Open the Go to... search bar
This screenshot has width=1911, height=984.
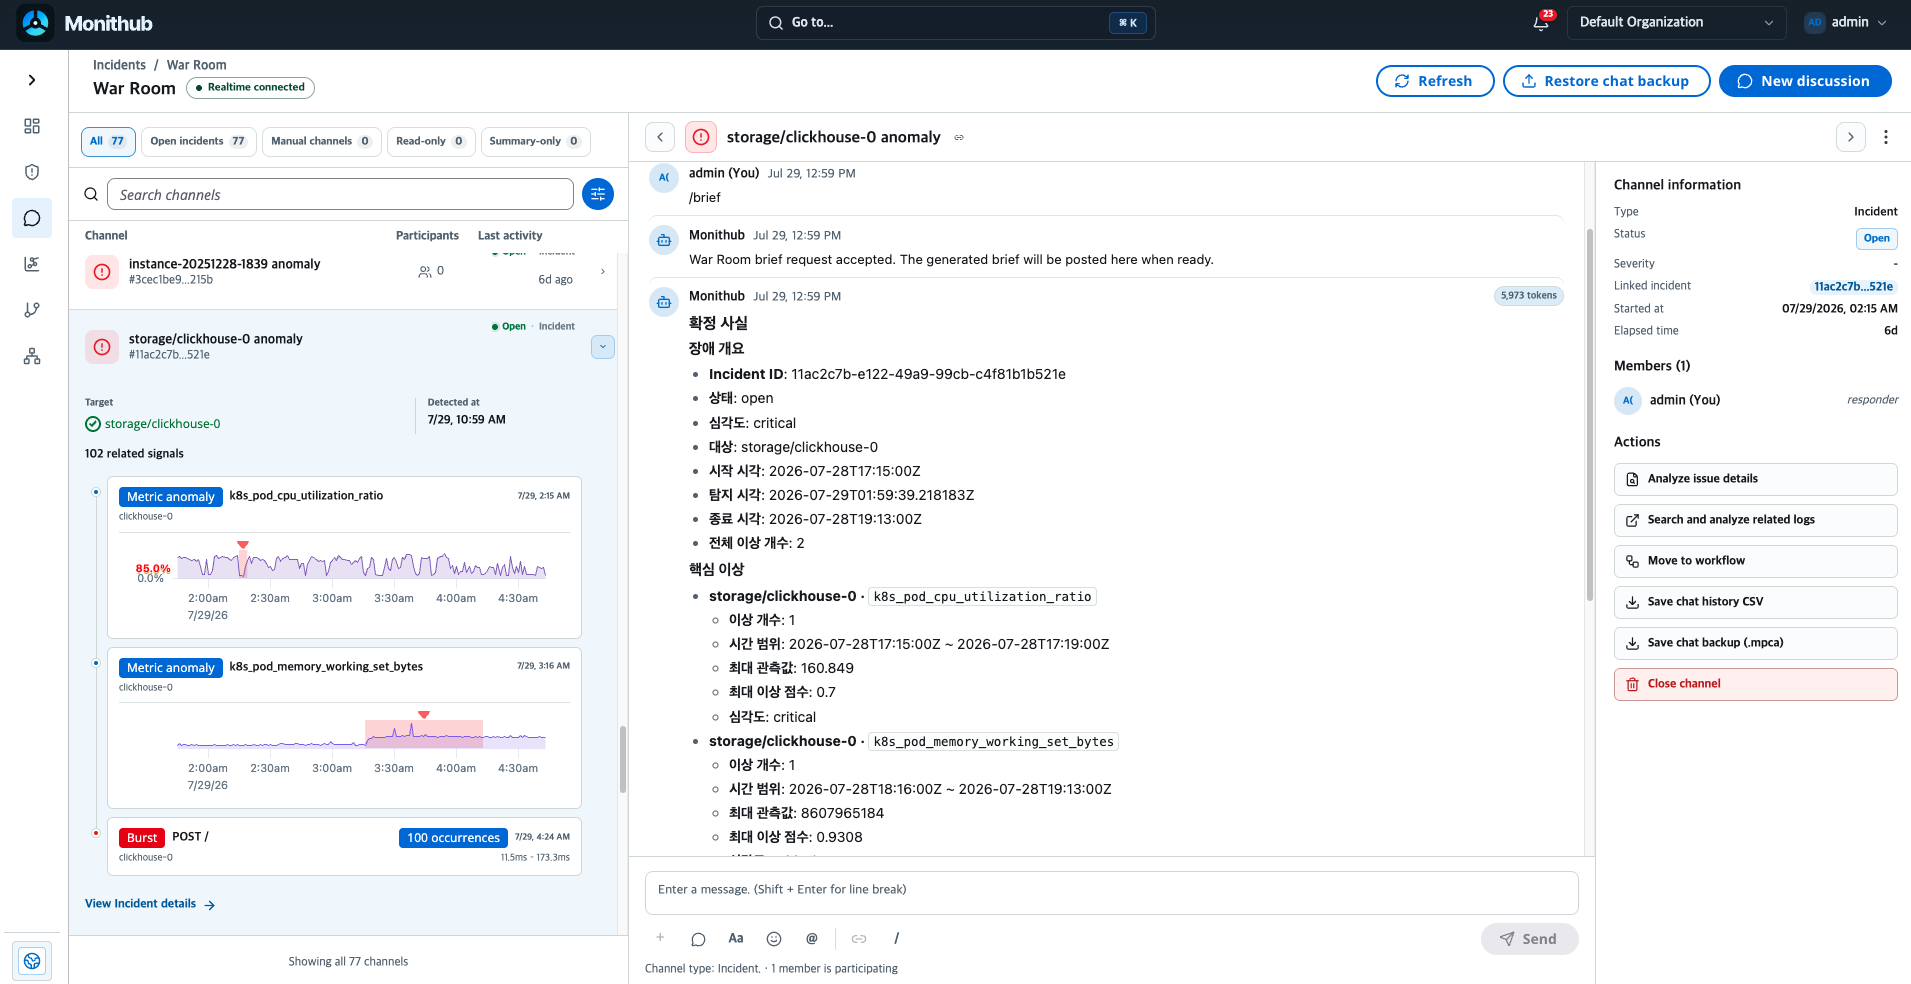pyautogui.click(x=955, y=22)
